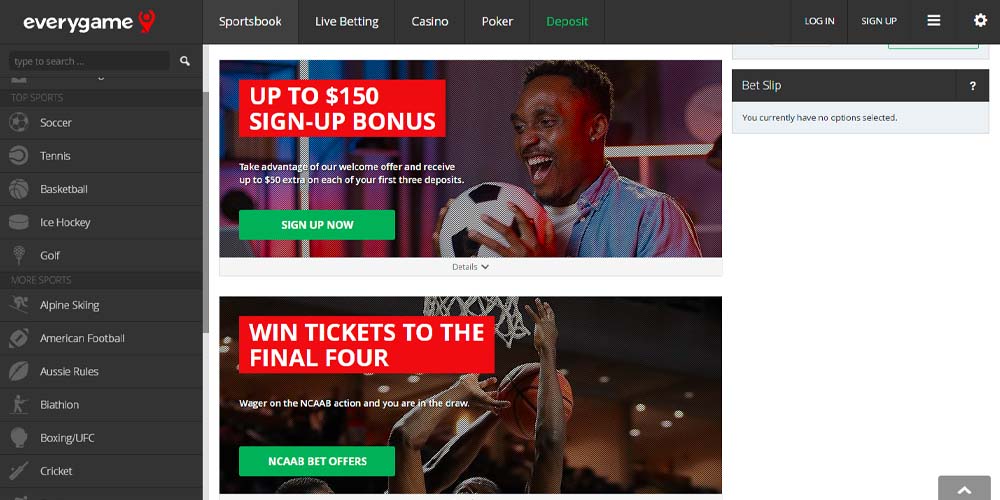Open the Live Betting tab
The width and height of the screenshot is (1000, 500).
[346, 22]
